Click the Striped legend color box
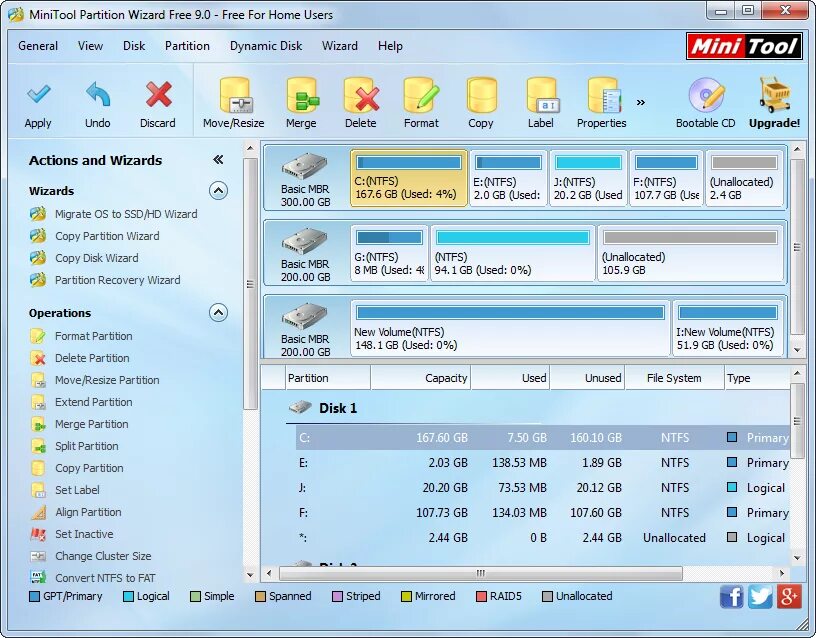Screen dimensions: 816x638 337,596
